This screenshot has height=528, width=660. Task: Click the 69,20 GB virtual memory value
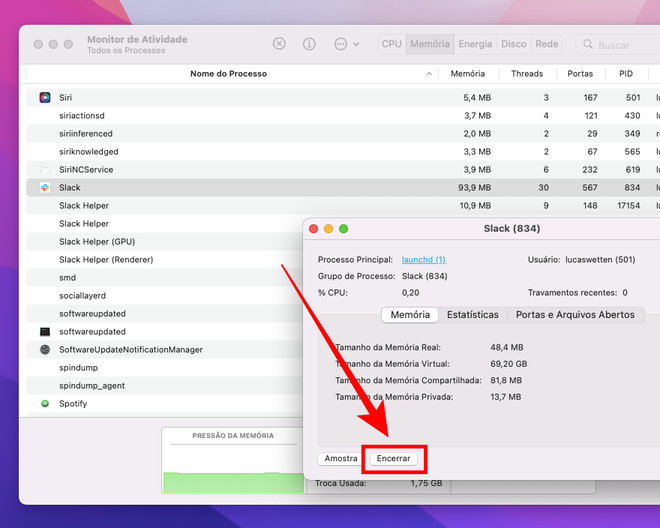tap(508, 364)
